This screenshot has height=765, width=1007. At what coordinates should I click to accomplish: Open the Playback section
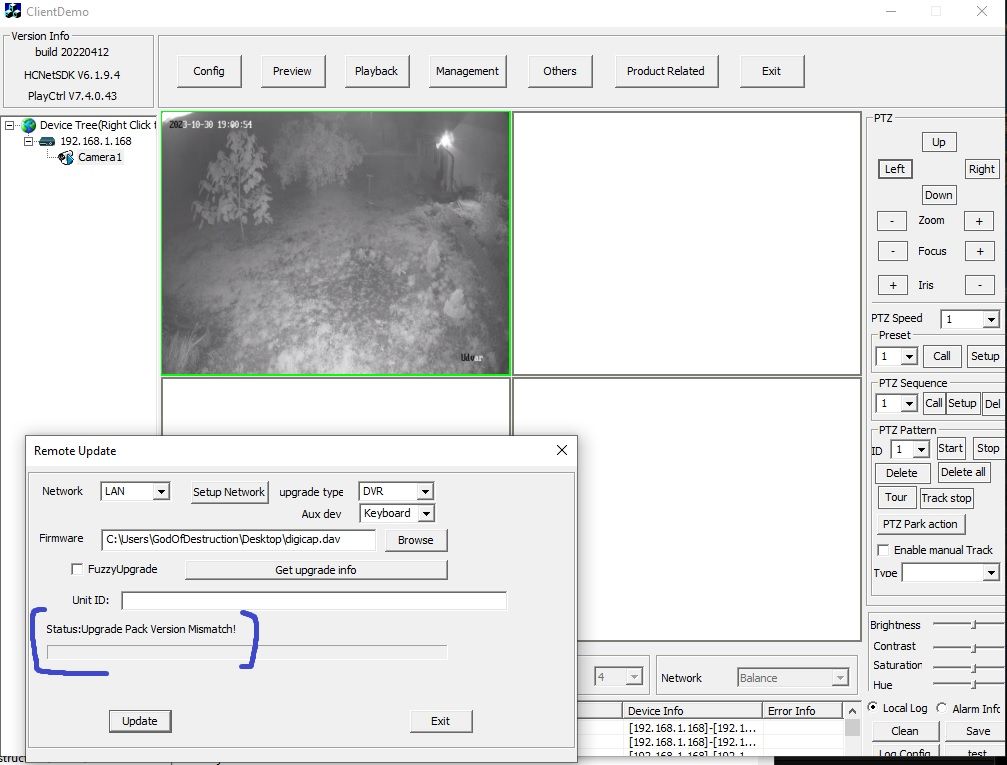tap(376, 71)
